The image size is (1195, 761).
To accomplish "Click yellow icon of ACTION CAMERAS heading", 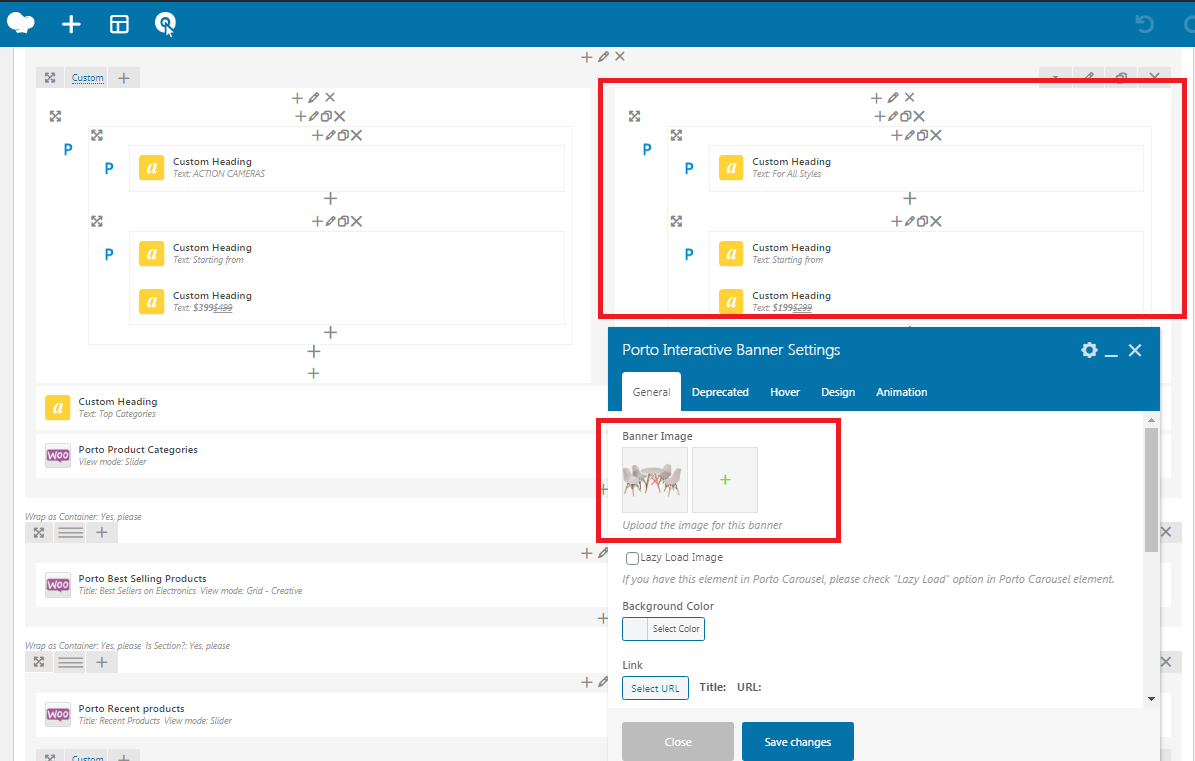I will (x=151, y=168).
